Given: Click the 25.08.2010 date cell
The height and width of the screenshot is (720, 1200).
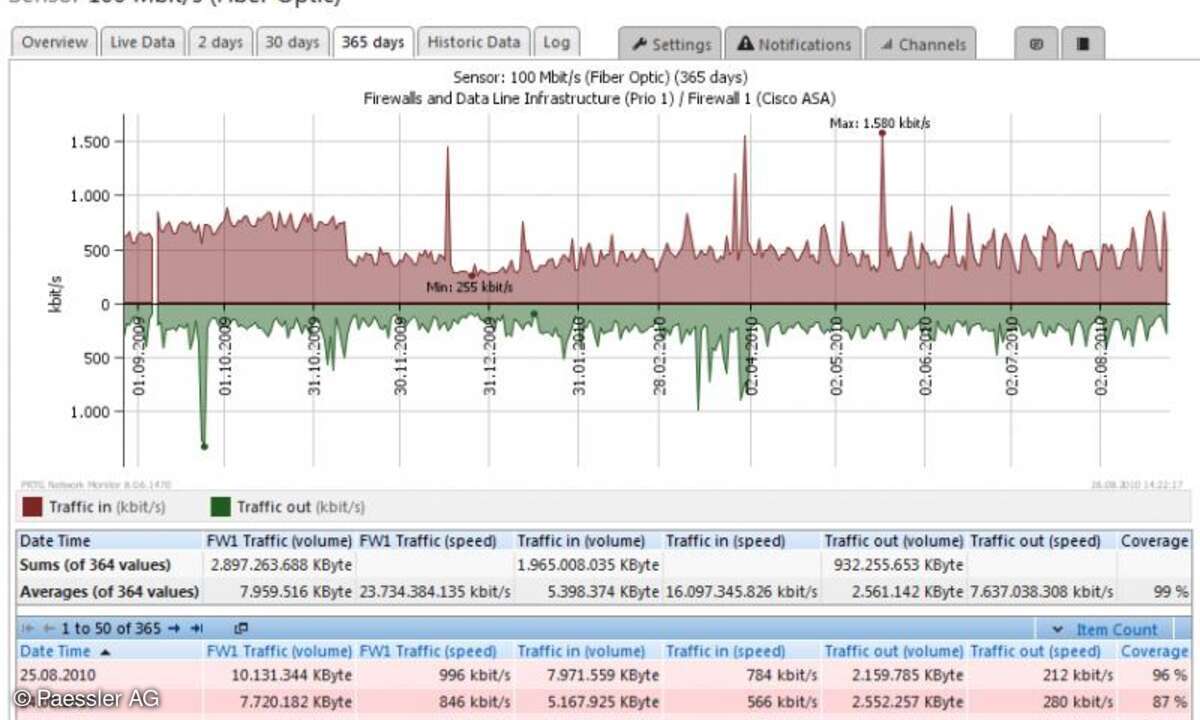Looking at the screenshot, I should tap(59, 674).
